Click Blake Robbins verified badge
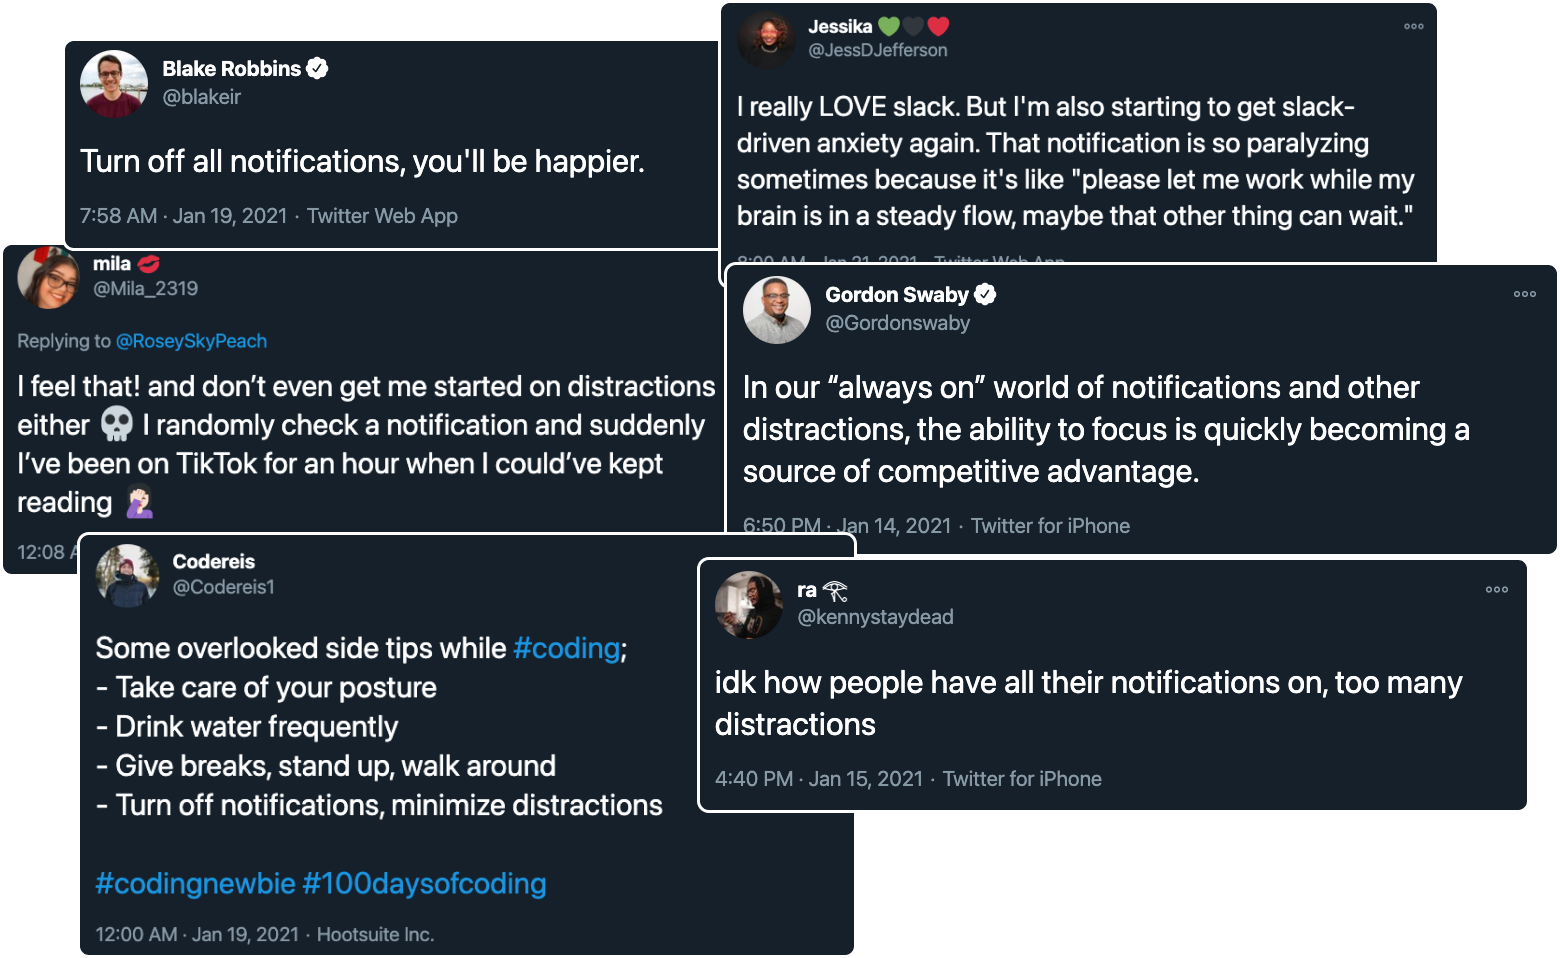The image size is (1560, 958). tap(317, 68)
